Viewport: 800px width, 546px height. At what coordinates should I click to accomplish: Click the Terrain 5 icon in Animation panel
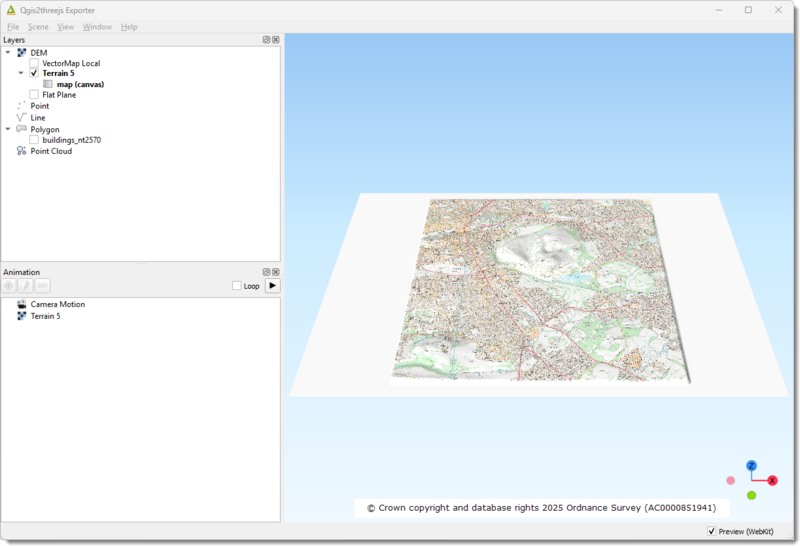coord(21,316)
